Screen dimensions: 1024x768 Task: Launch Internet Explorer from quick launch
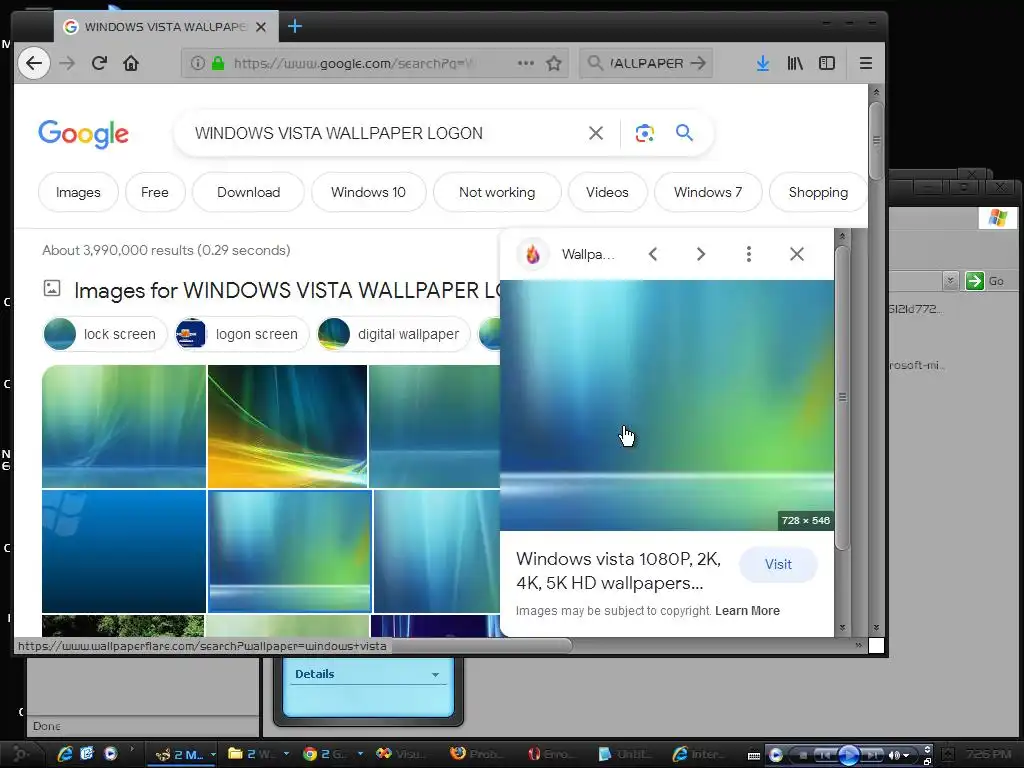tap(65, 754)
